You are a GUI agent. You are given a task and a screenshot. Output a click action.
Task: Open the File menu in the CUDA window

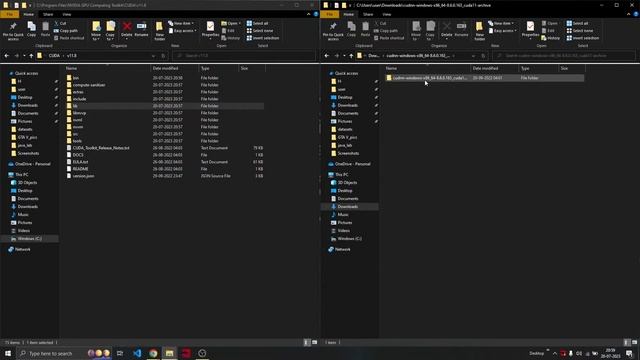[9, 14]
